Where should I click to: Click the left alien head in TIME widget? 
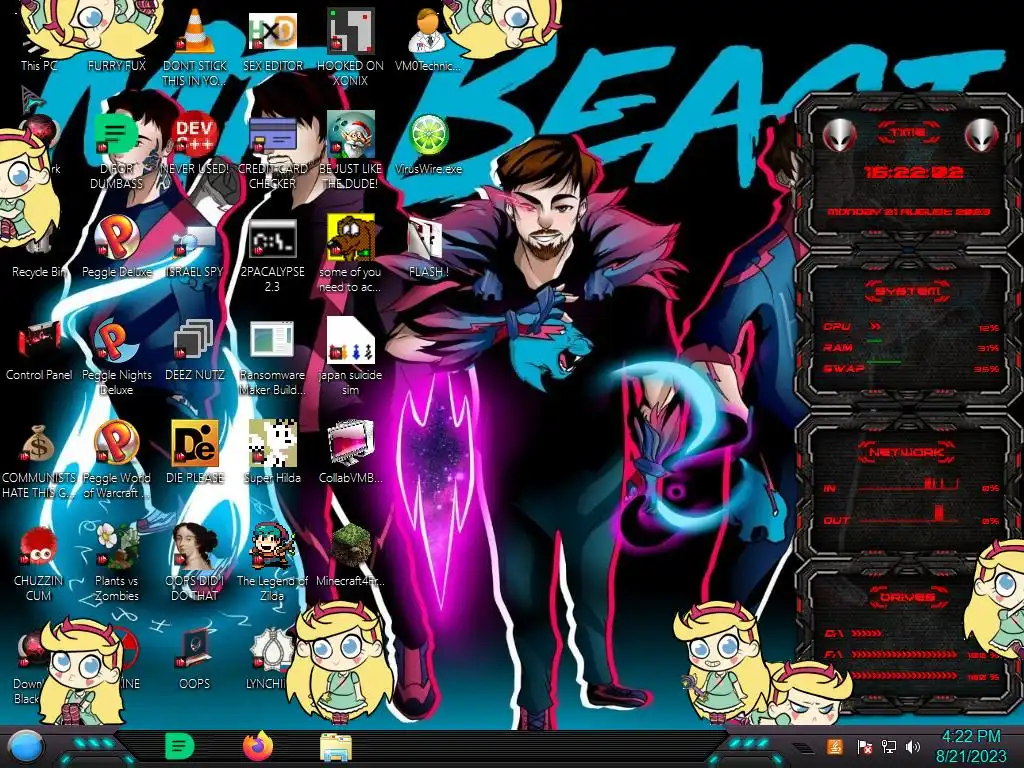pyautogui.click(x=839, y=135)
